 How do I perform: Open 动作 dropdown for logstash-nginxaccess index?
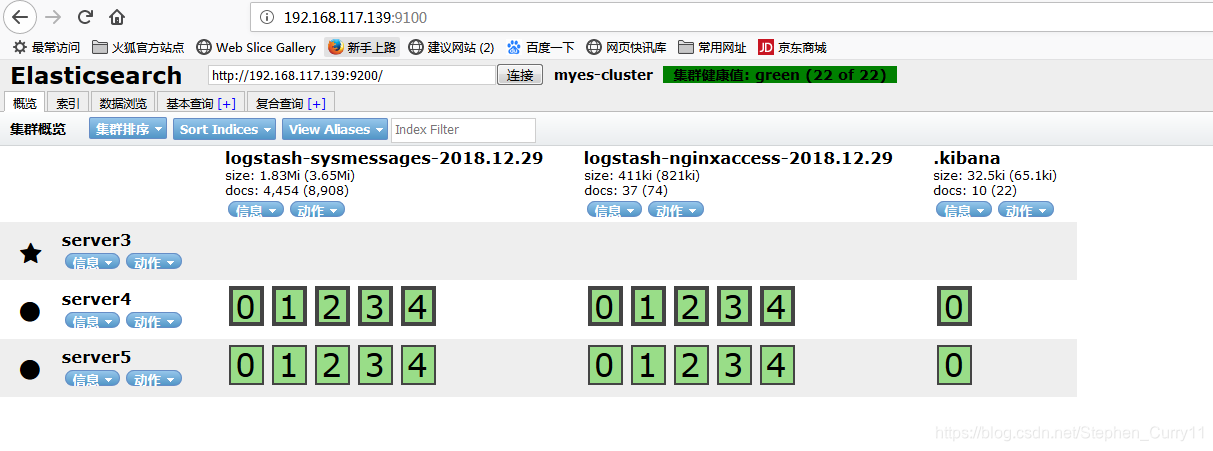pos(676,210)
